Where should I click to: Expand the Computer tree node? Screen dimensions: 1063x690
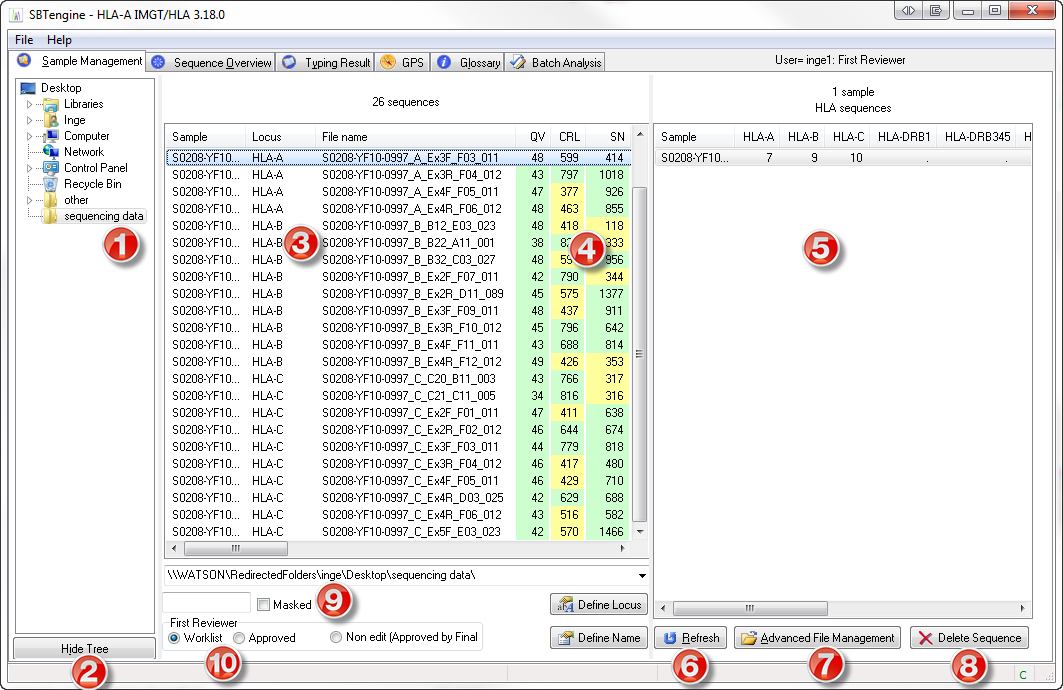tap(29, 136)
